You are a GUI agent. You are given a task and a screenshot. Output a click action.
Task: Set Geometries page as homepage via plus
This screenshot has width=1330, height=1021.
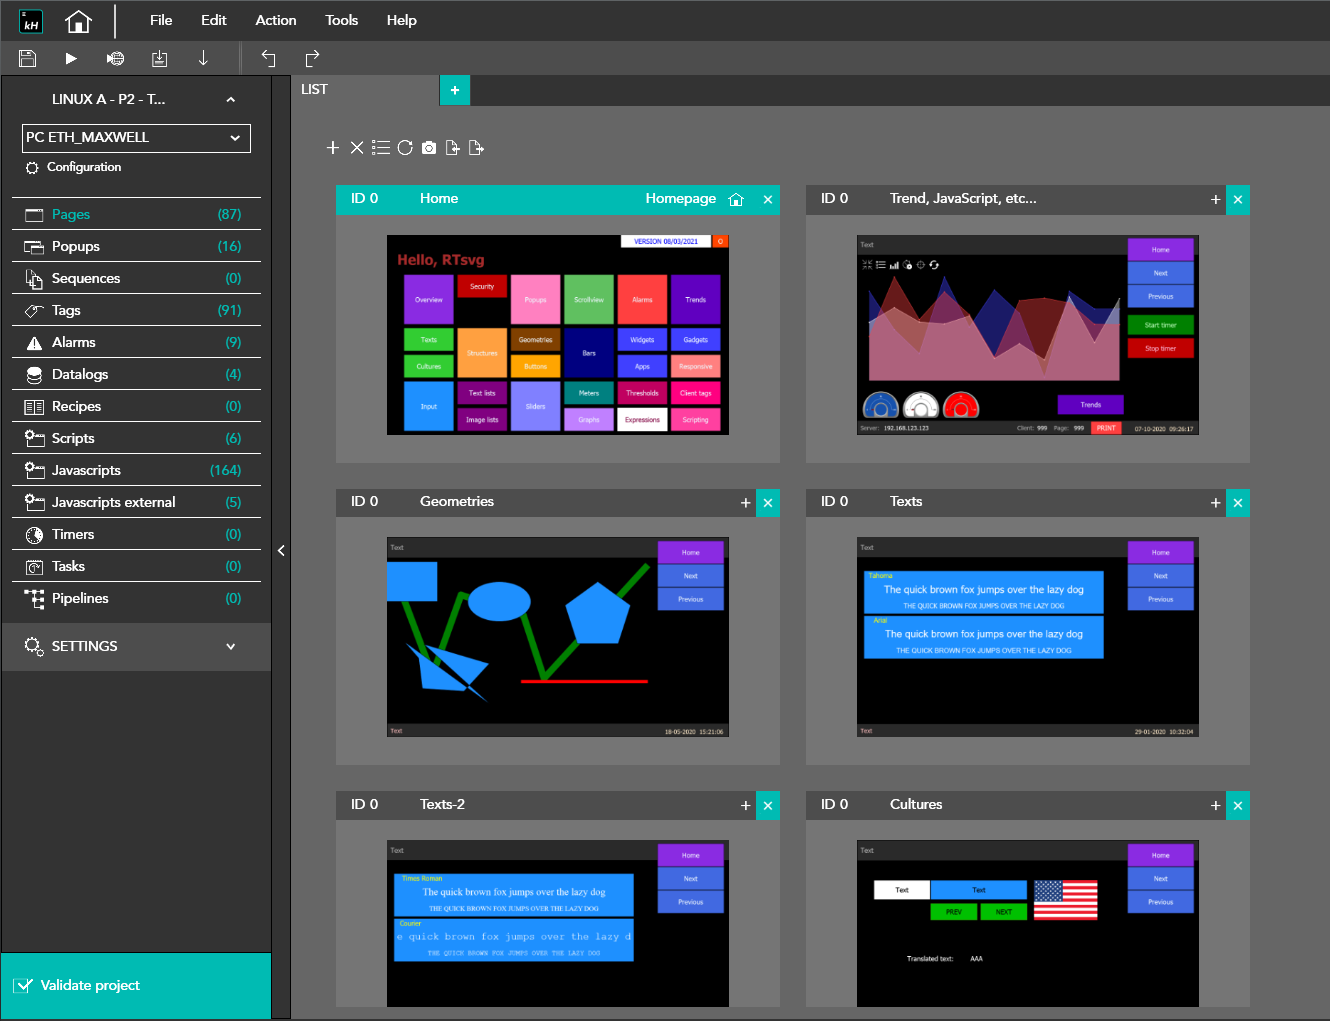click(x=745, y=503)
